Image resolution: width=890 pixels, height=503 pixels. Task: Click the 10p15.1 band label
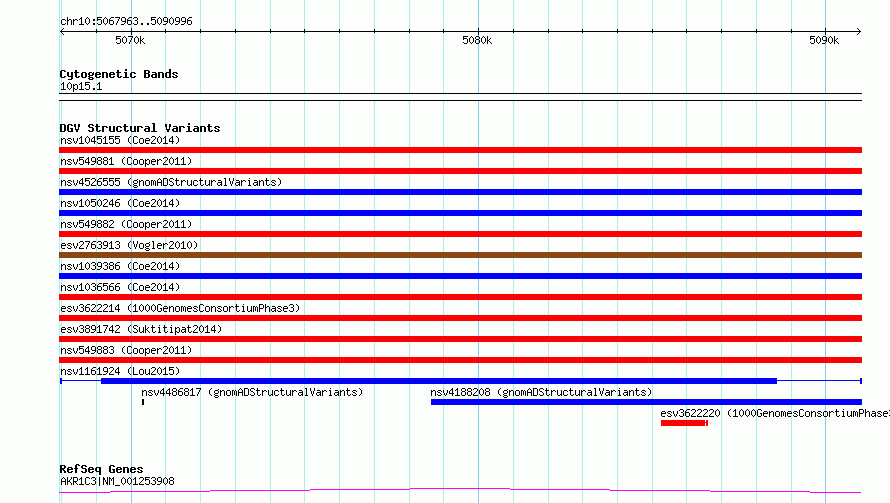click(x=81, y=86)
